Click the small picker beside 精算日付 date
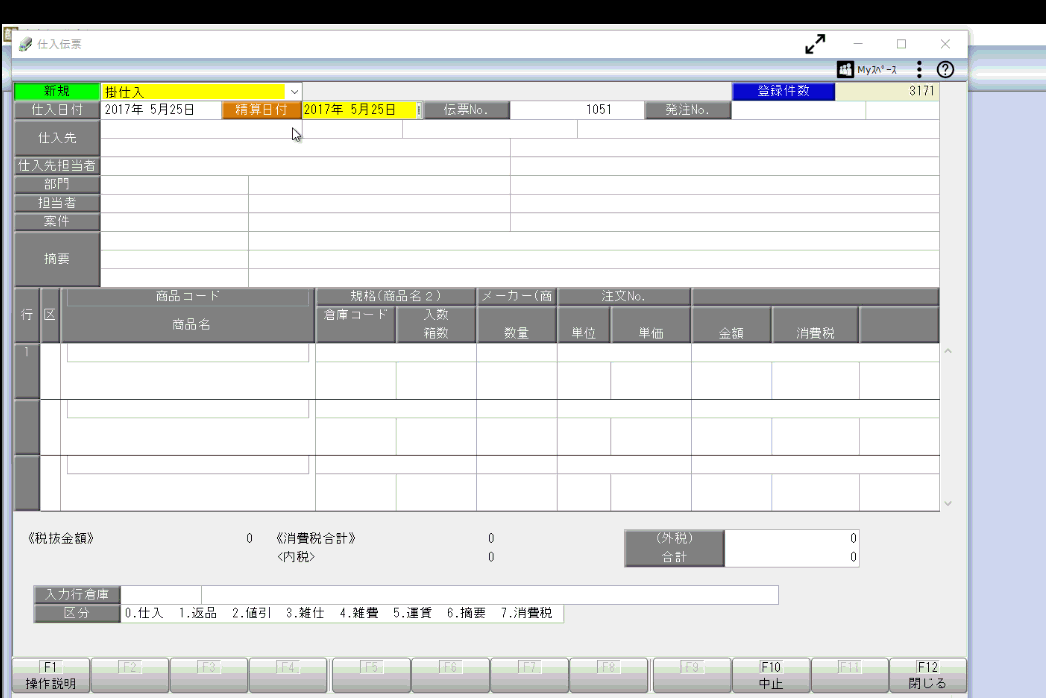Screen dimensions: 1046x698 (x=419, y=110)
